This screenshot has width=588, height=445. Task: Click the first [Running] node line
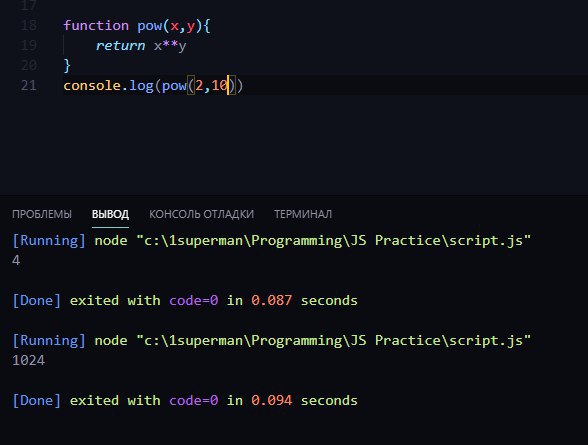[272, 240]
